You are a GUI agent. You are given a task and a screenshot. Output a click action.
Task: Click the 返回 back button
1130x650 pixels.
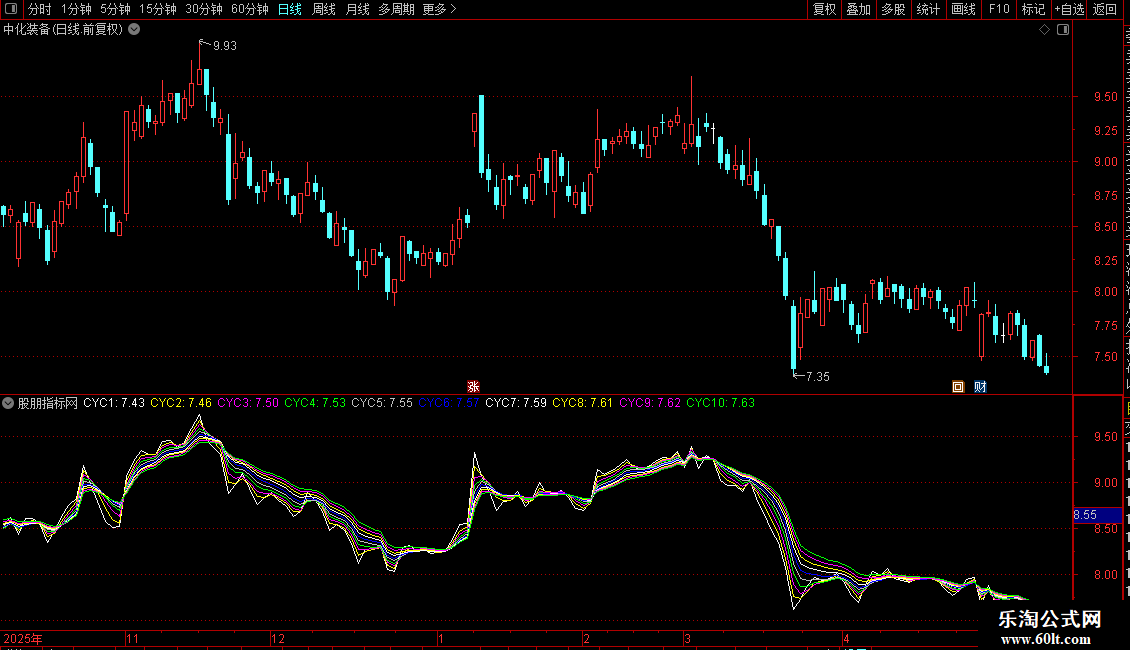pos(1105,9)
